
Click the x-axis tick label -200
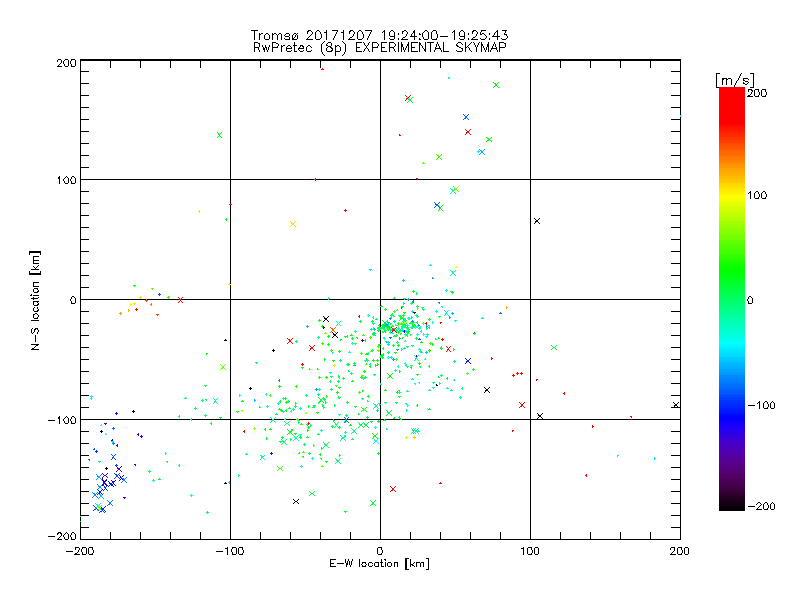click(80, 551)
